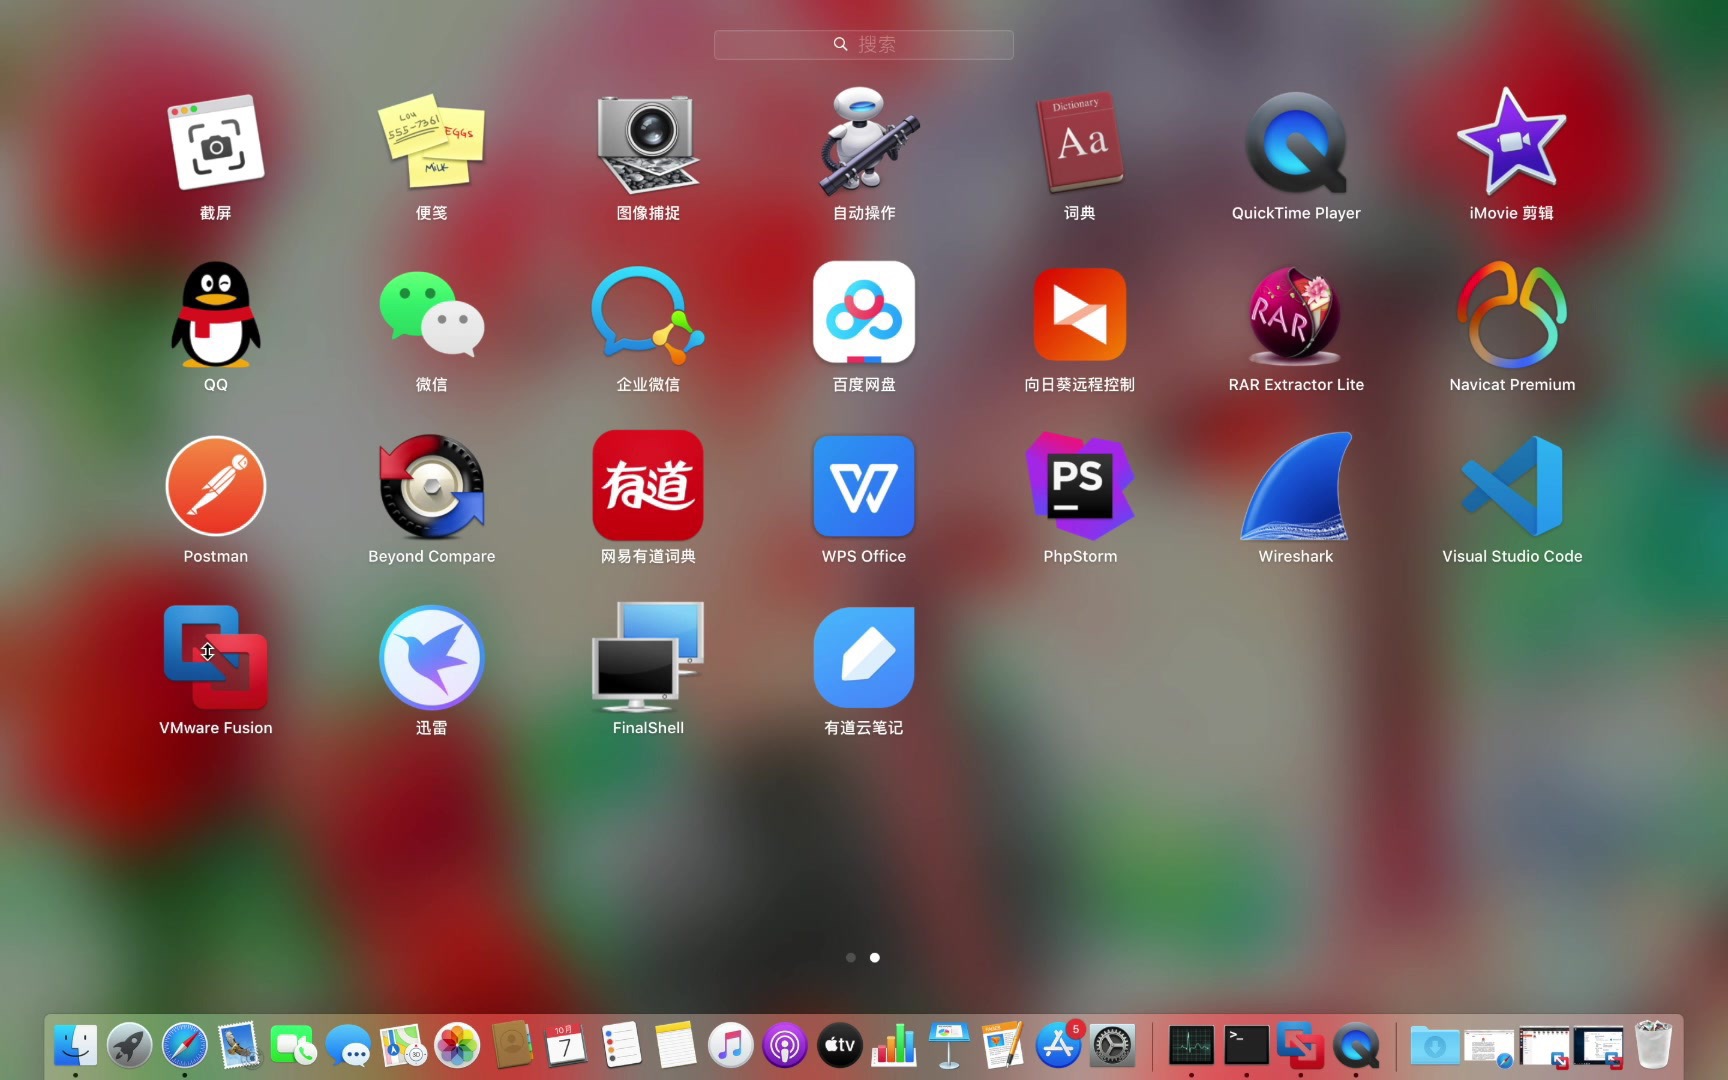Open 有道云笔记 notes app
Image resolution: width=1728 pixels, height=1080 pixels.
click(863, 657)
